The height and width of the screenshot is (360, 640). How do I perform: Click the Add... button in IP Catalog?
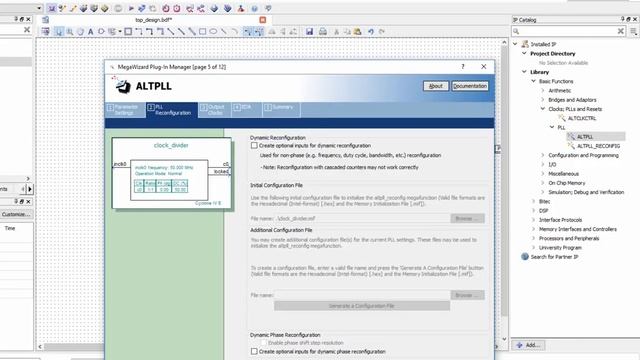click(x=528, y=345)
